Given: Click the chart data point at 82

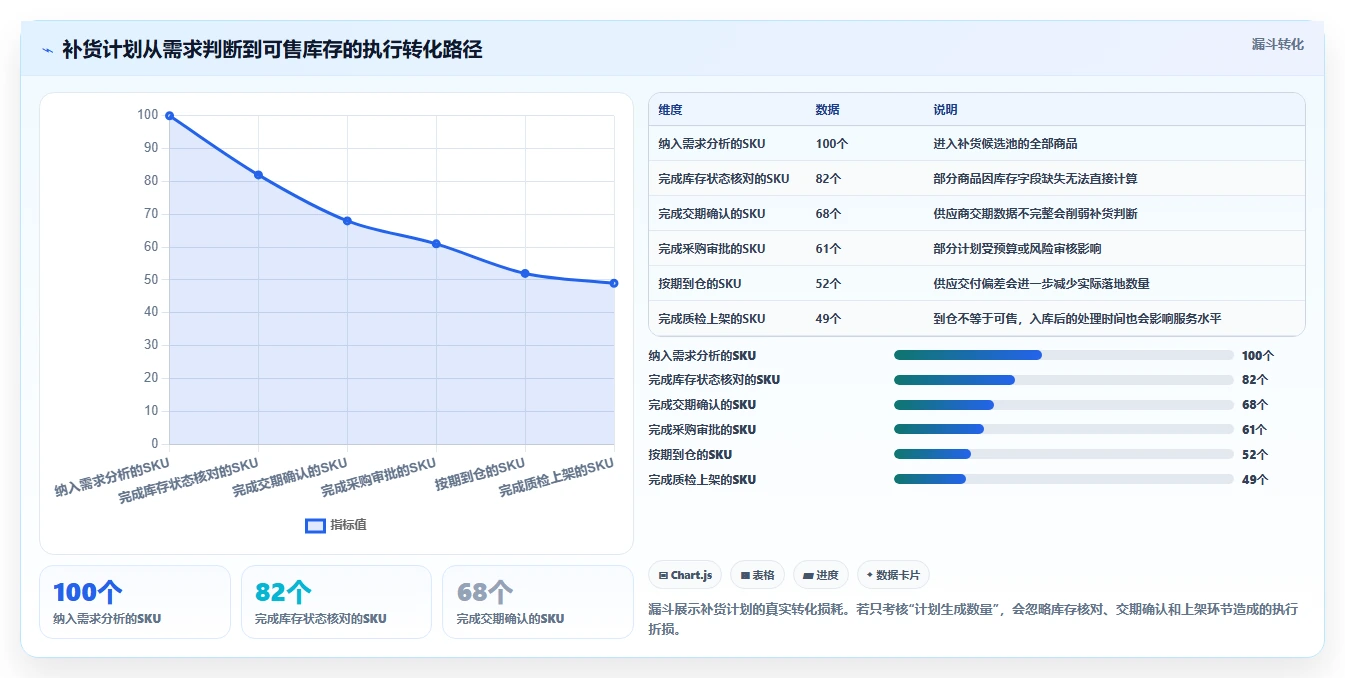Looking at the screenshot, I should point(258,175).
